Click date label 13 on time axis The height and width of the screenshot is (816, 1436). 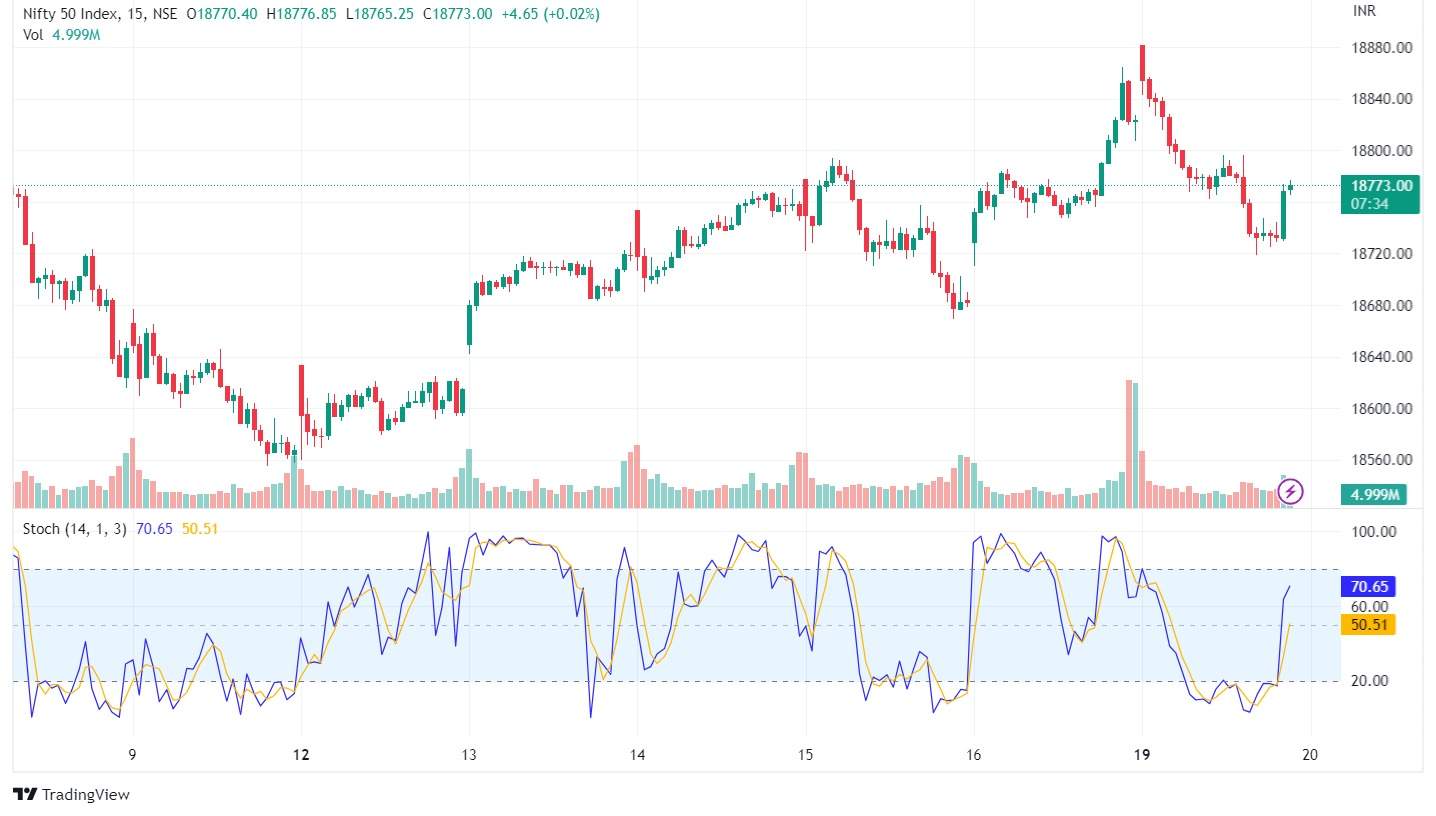(x=469, y=755)
